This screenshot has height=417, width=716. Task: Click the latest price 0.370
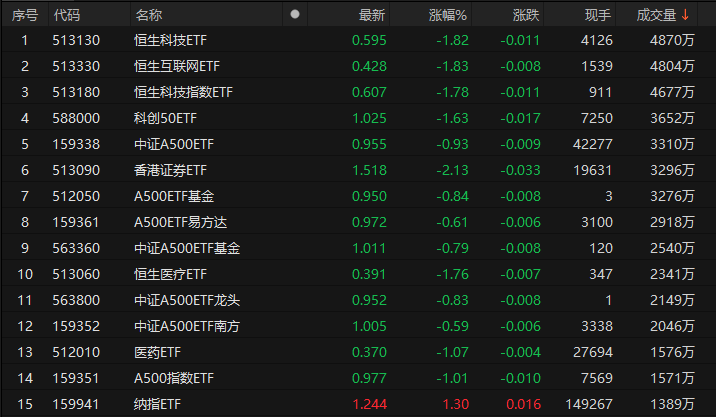pos(369,353)
